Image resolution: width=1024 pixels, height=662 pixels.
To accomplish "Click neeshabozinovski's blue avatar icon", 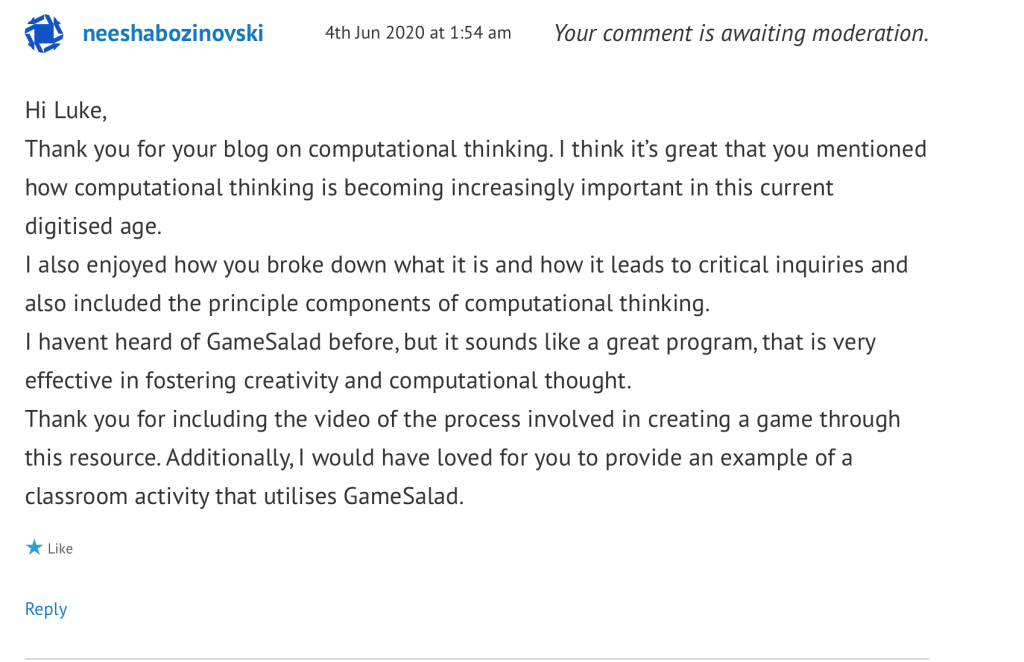I will pos(44,34).
